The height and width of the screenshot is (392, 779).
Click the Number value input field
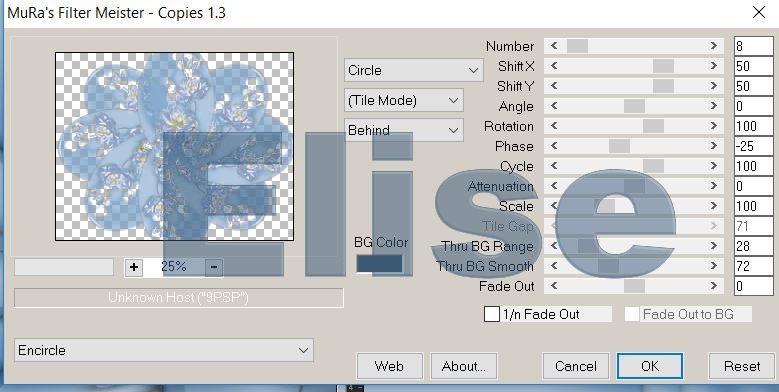pos(753,46)
